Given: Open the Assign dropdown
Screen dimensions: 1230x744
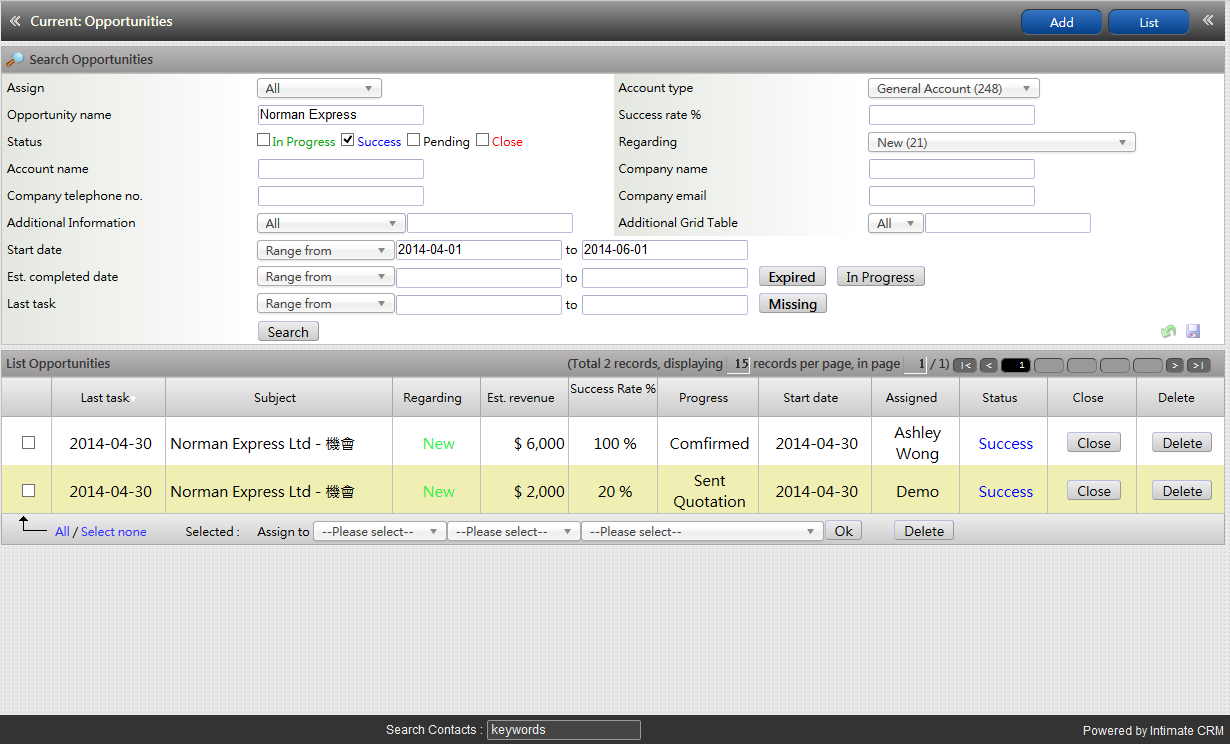Looking at the screenshot, I should [x=319, y=89].
